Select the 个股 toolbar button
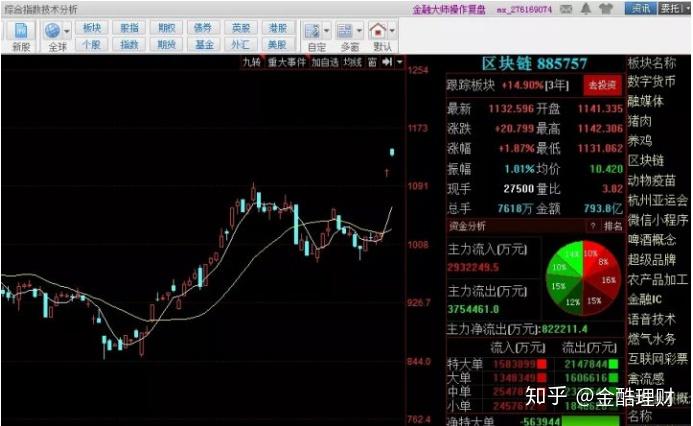Image resolution: width=693 pixels, height=426 pixels. click(x=91, y=45)
